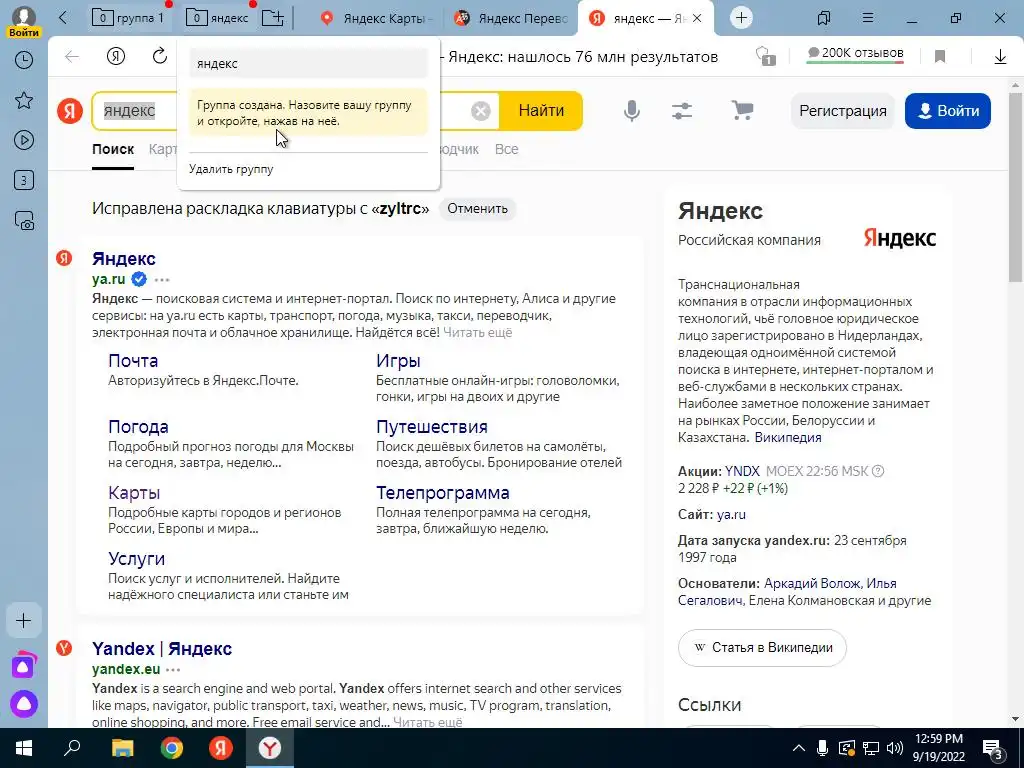Open the Игры sitelink

[x=398, y=360]
